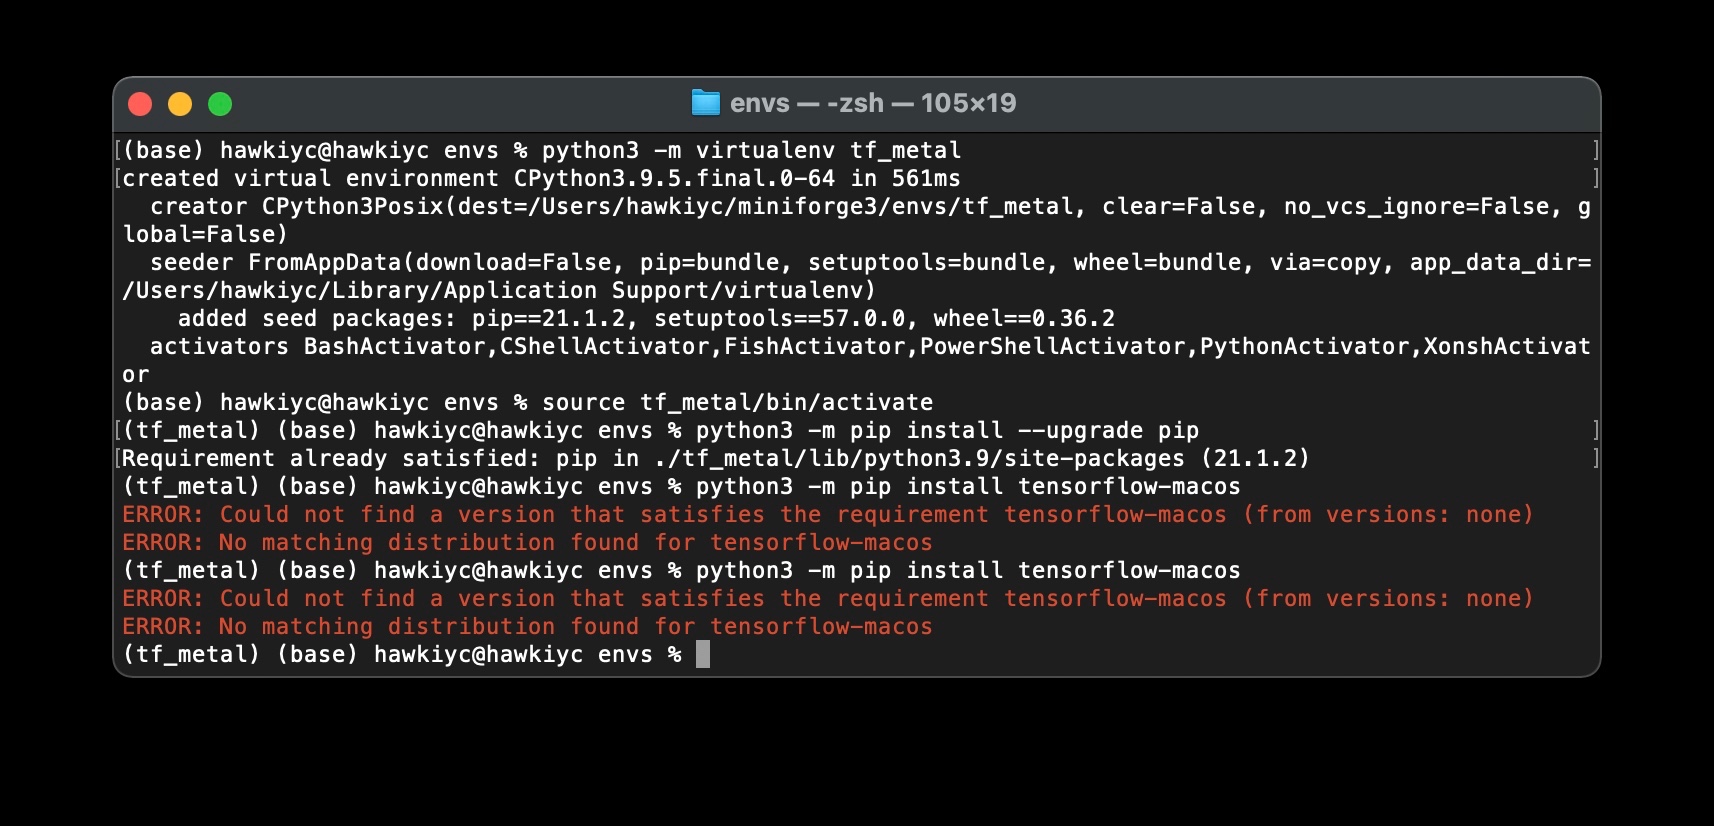1714x826 pixels.
Task: Click the '(base)' prefix on the last prompt
Action: click(315, 654)
